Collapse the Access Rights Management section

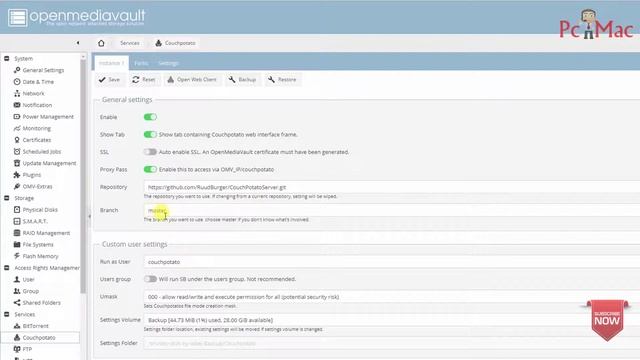pos(7,268)
